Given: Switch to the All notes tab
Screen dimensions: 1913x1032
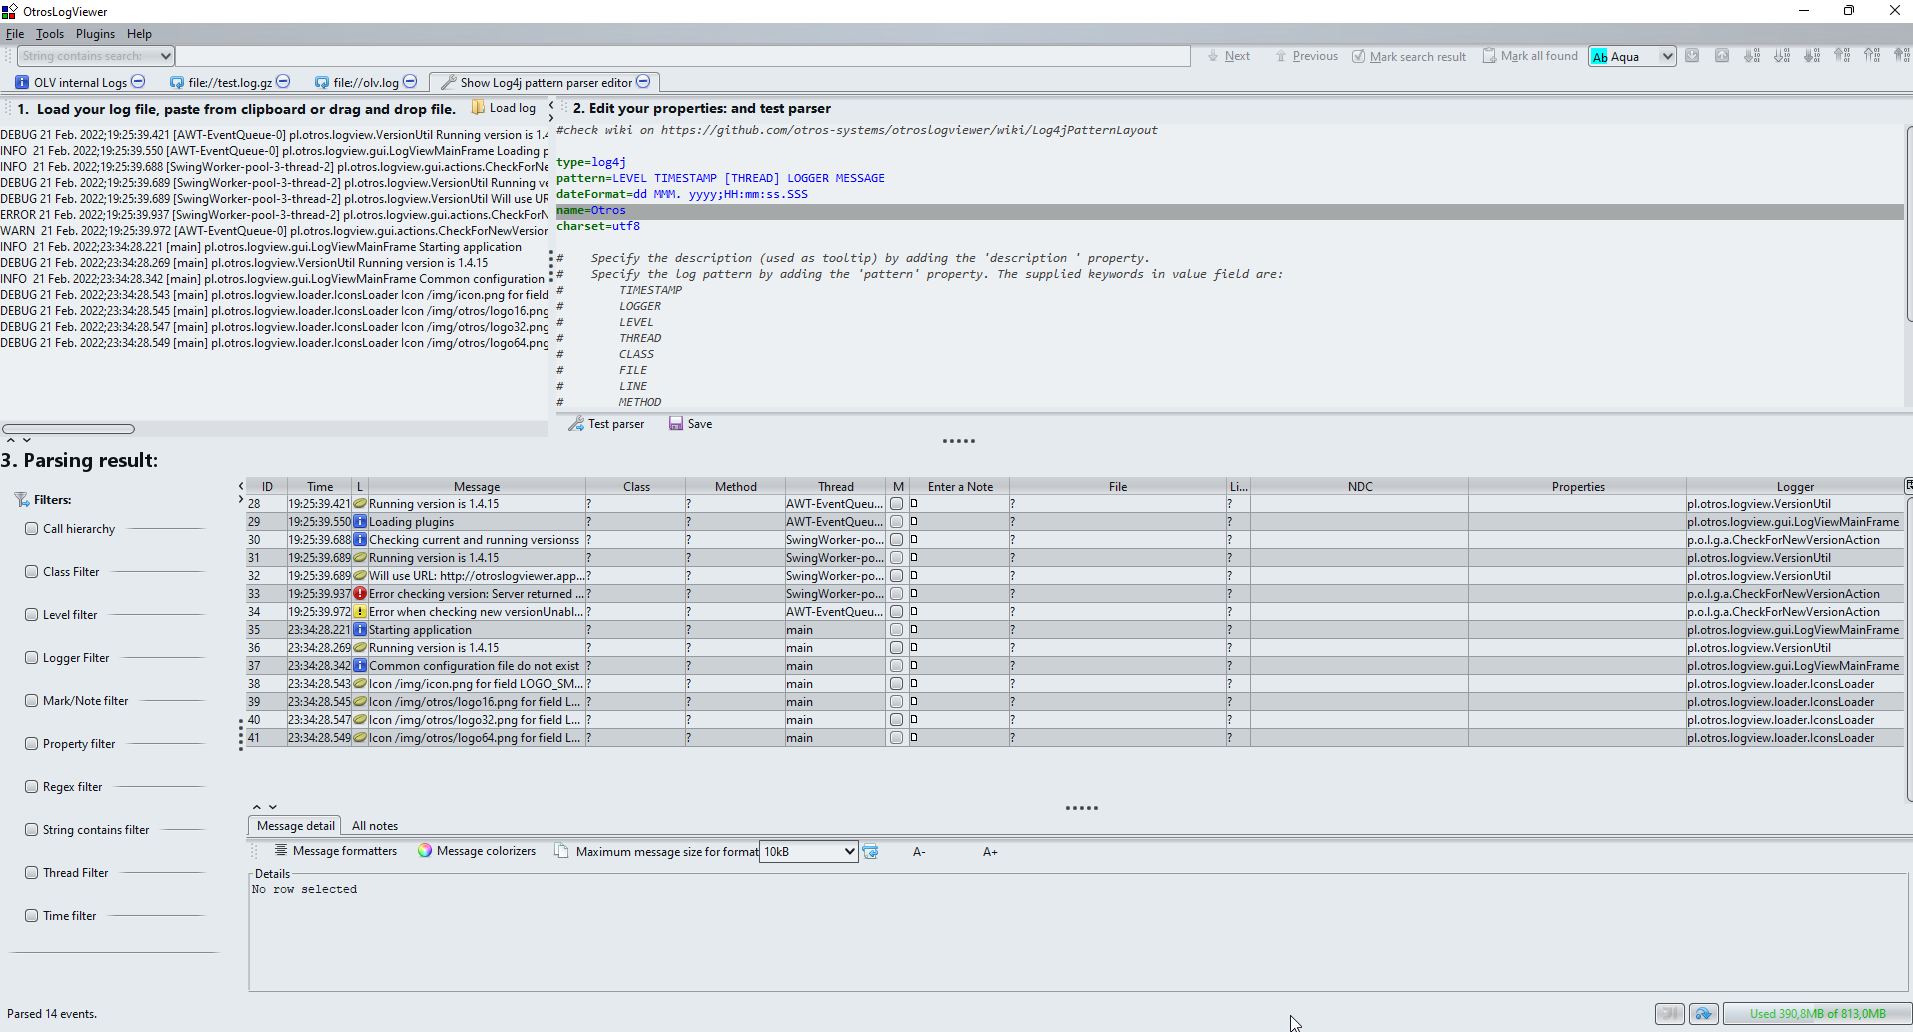Looking at the screenshot, I should [x=375, y=826].
